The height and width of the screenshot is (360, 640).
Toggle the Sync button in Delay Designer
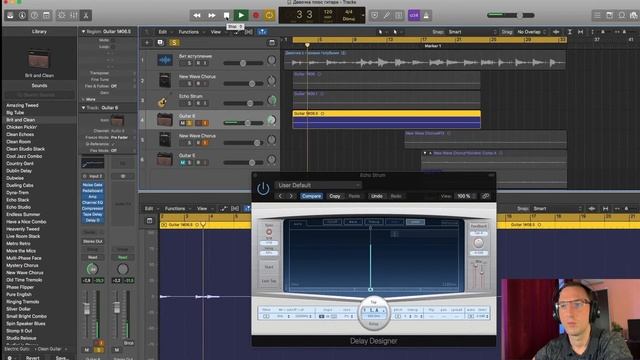tap(269, 232)
